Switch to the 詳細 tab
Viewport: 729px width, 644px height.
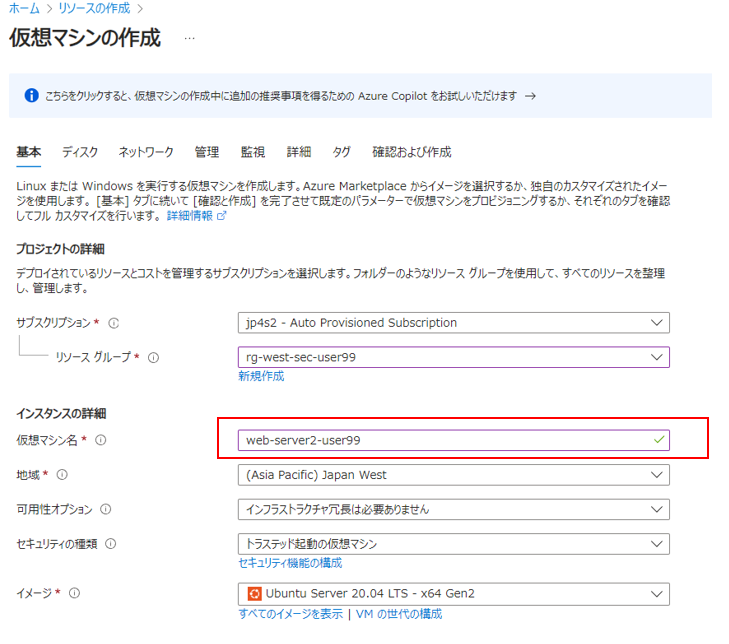299,152
